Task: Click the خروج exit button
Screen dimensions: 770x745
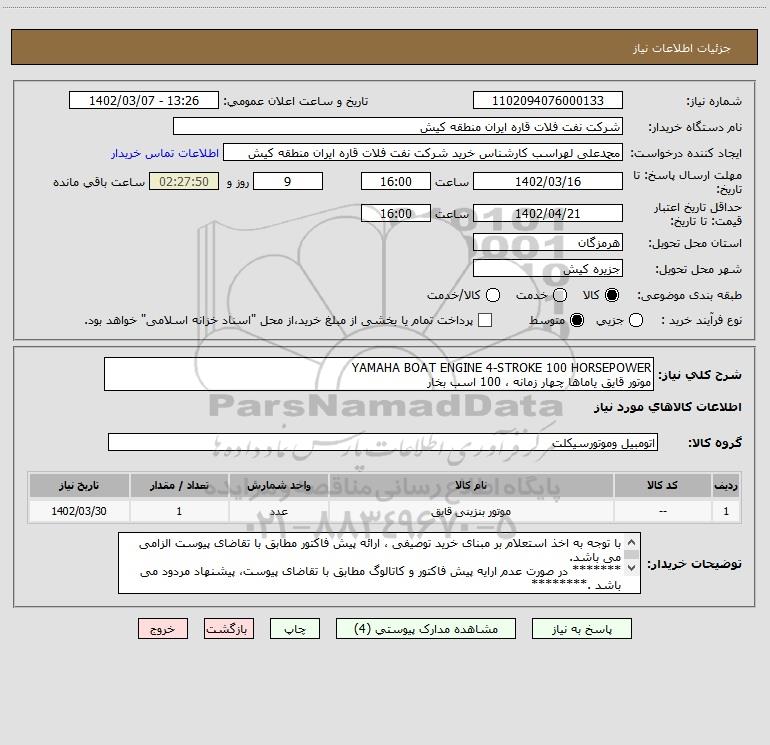Action: pyautogui.click(x=163, y=629)
